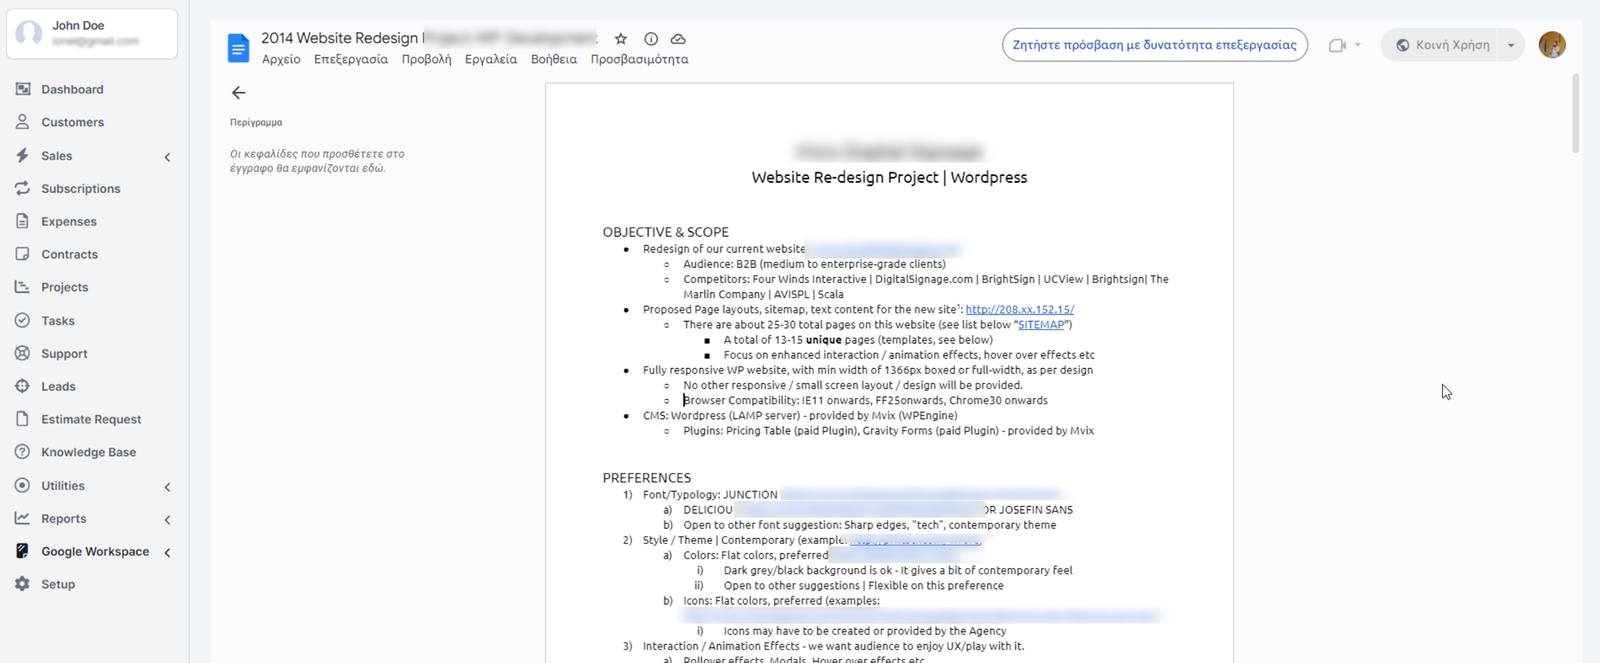
Task: Click the Leads target icon
Action: point(22,386)
